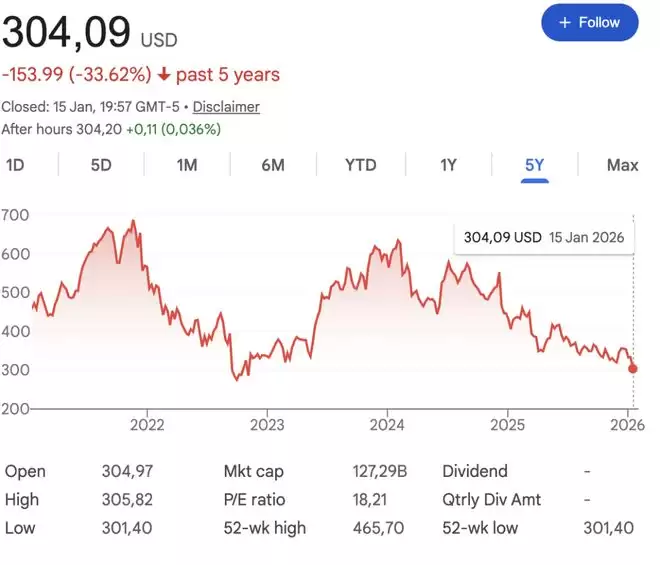
Task: Click the P/E ratio label
Action: (x=257, y=499)
